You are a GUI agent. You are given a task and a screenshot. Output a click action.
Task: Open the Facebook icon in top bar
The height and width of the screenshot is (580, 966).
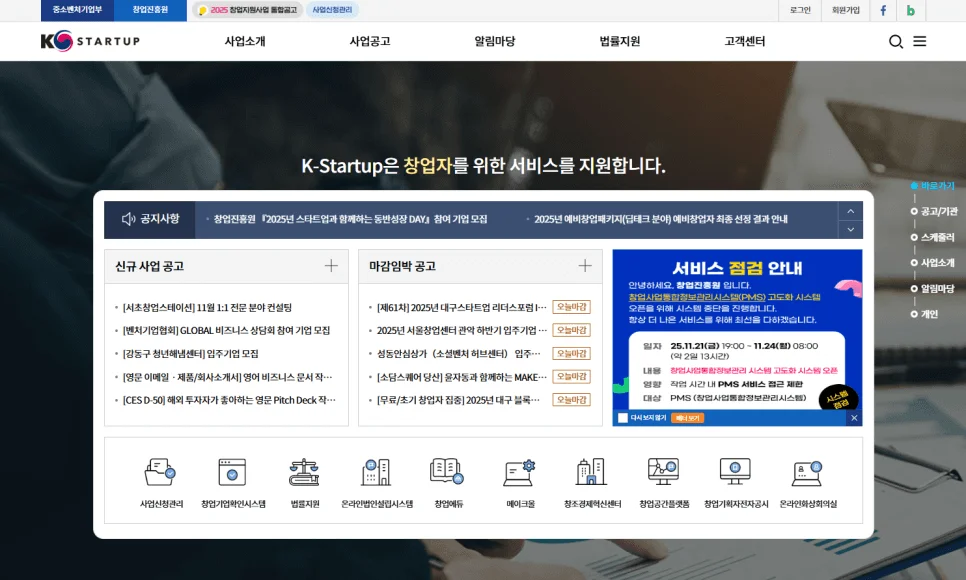pos(883,10)
